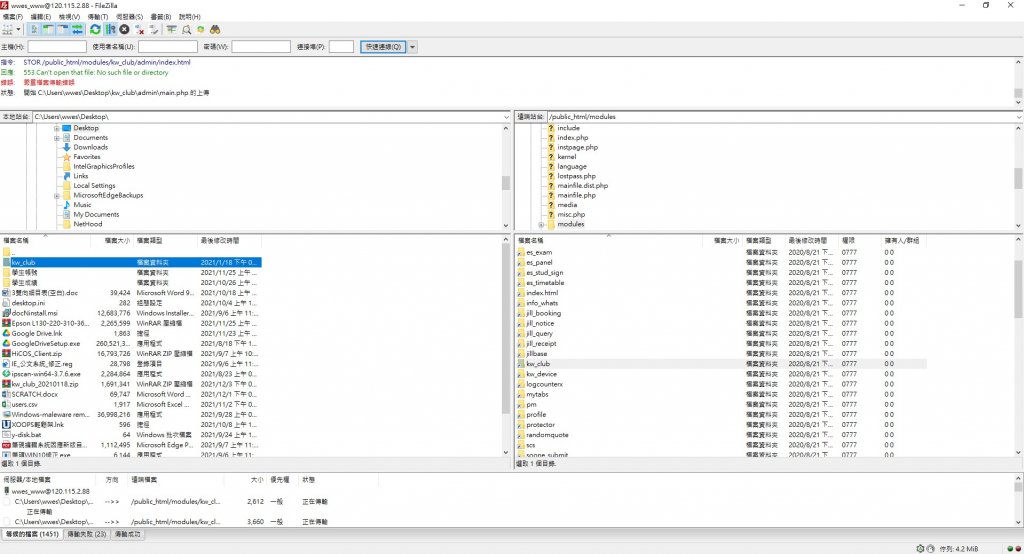Open the 檔案(F) menu

tap(12, 16)
